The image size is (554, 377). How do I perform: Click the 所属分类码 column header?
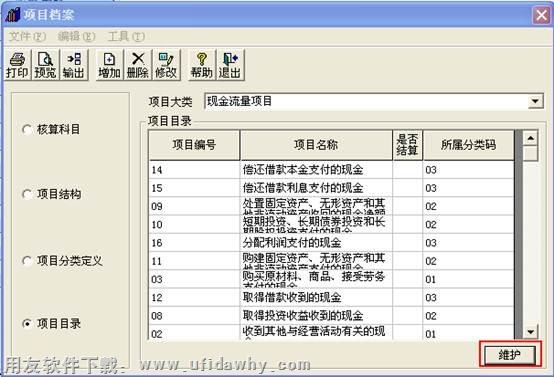468,145
